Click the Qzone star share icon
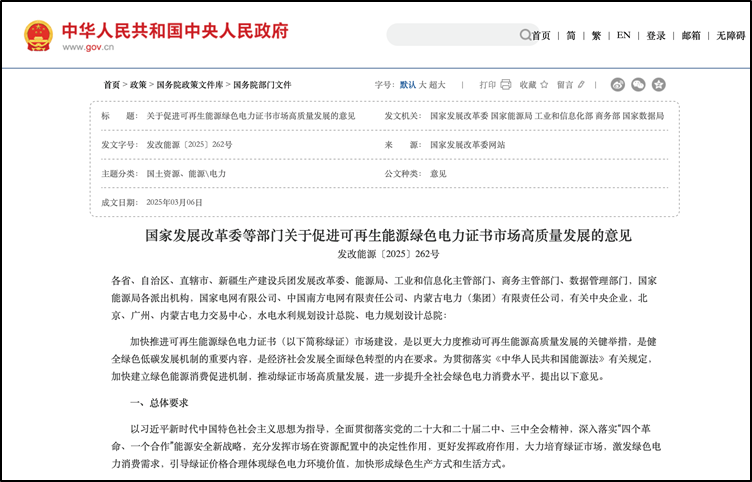The image size is (752, 482). pyautogui.click(x=658, y=85)
